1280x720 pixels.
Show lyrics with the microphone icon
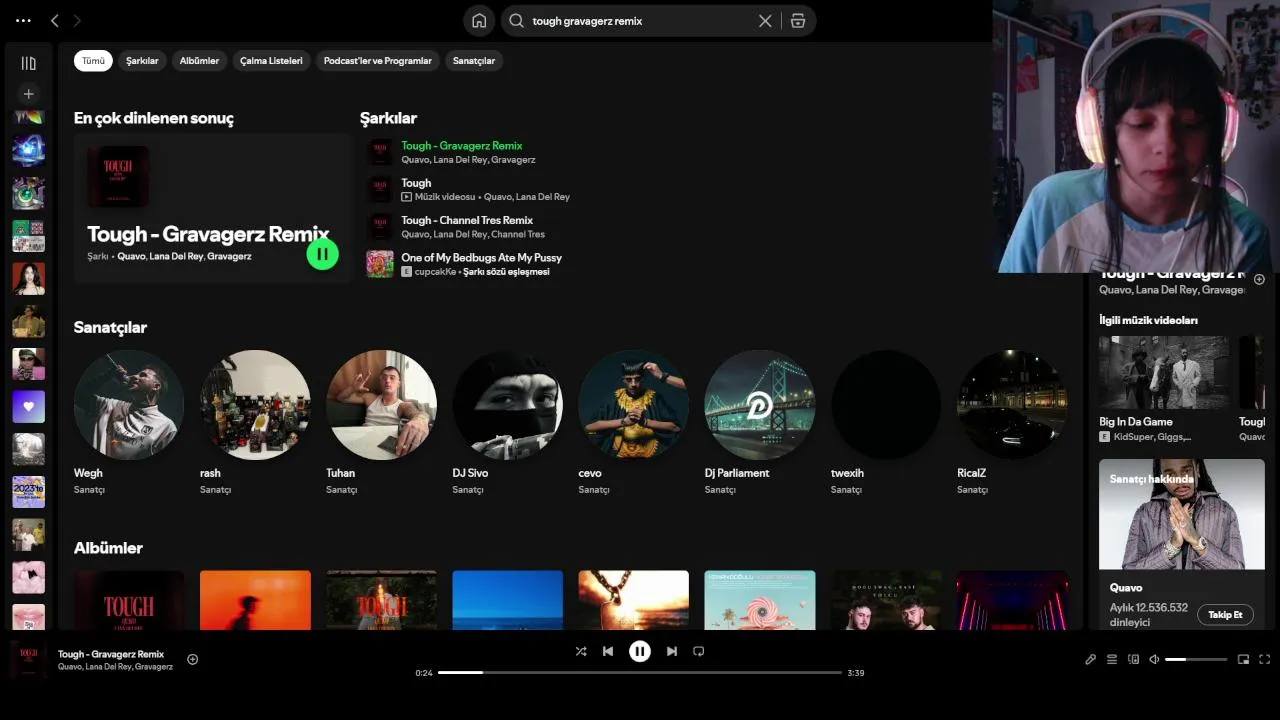1091,659
